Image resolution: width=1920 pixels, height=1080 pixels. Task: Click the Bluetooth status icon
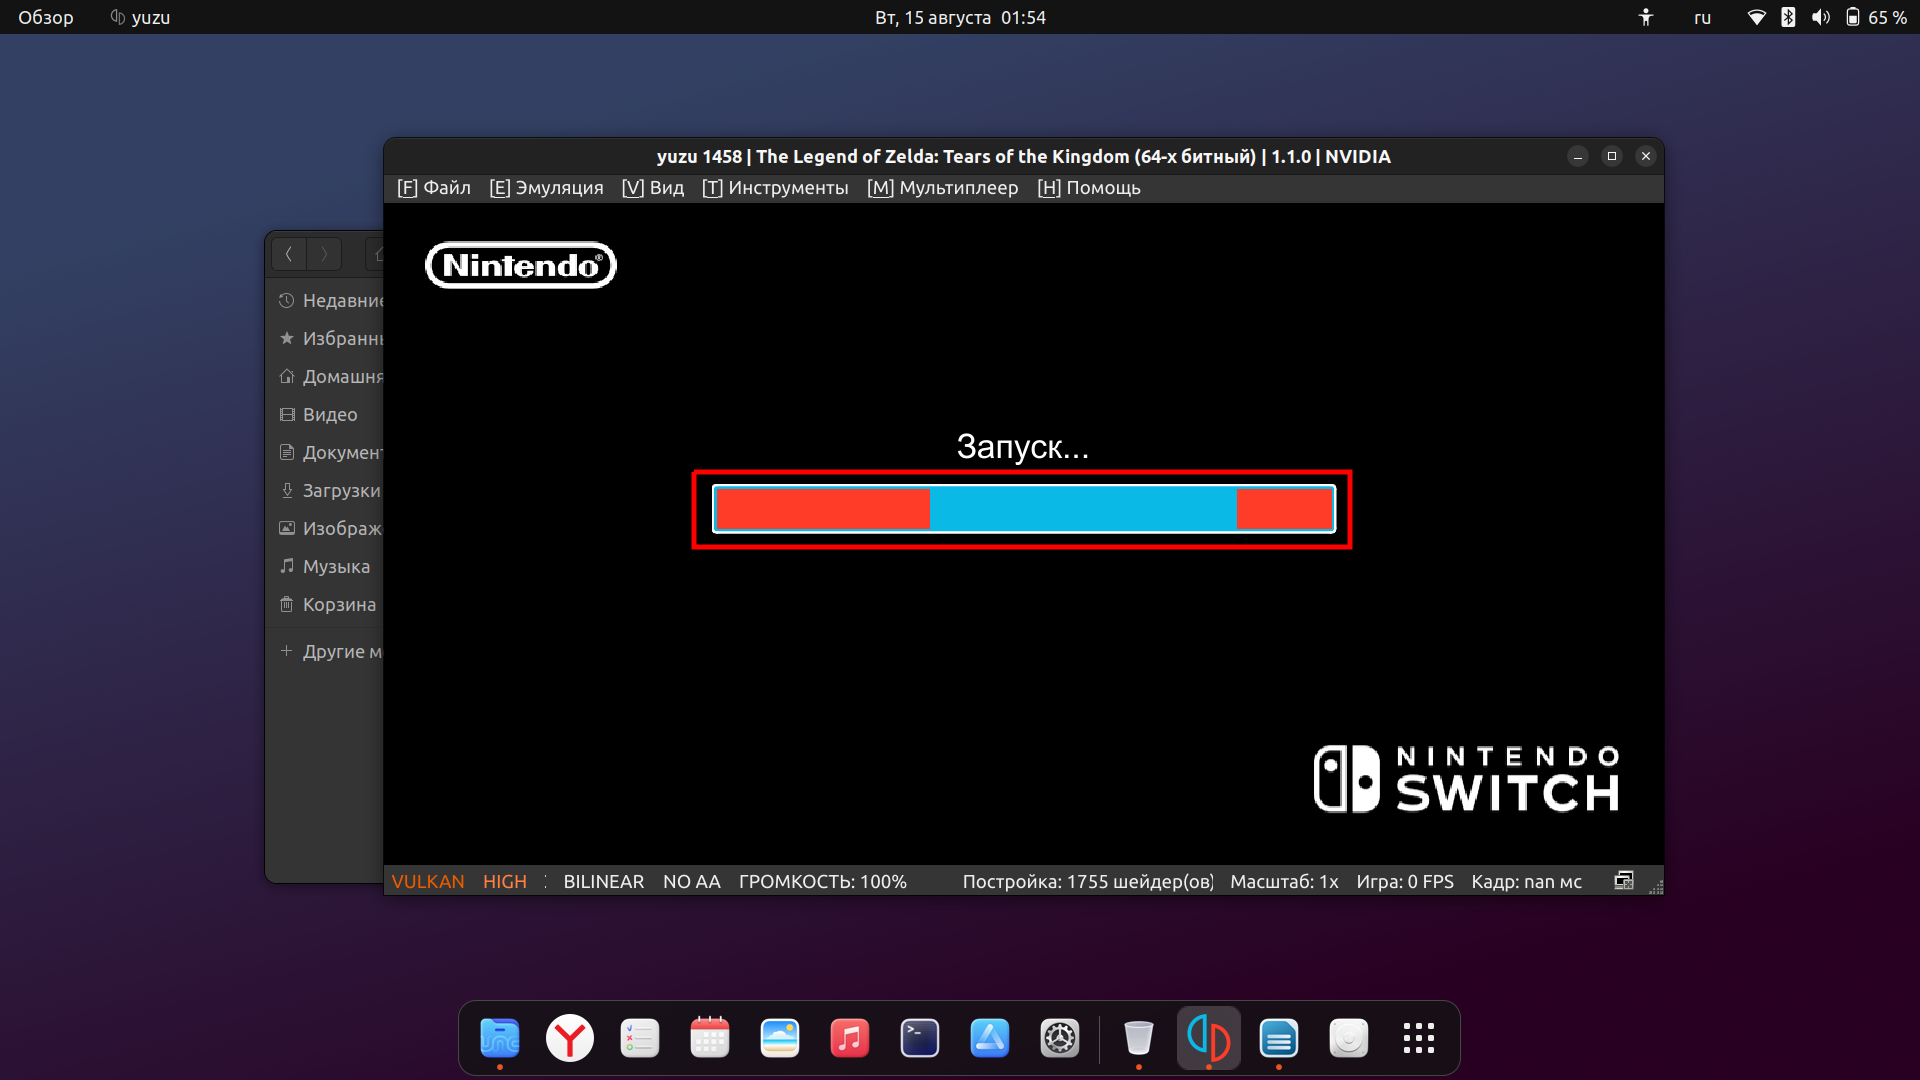(x=1788, y=17)
